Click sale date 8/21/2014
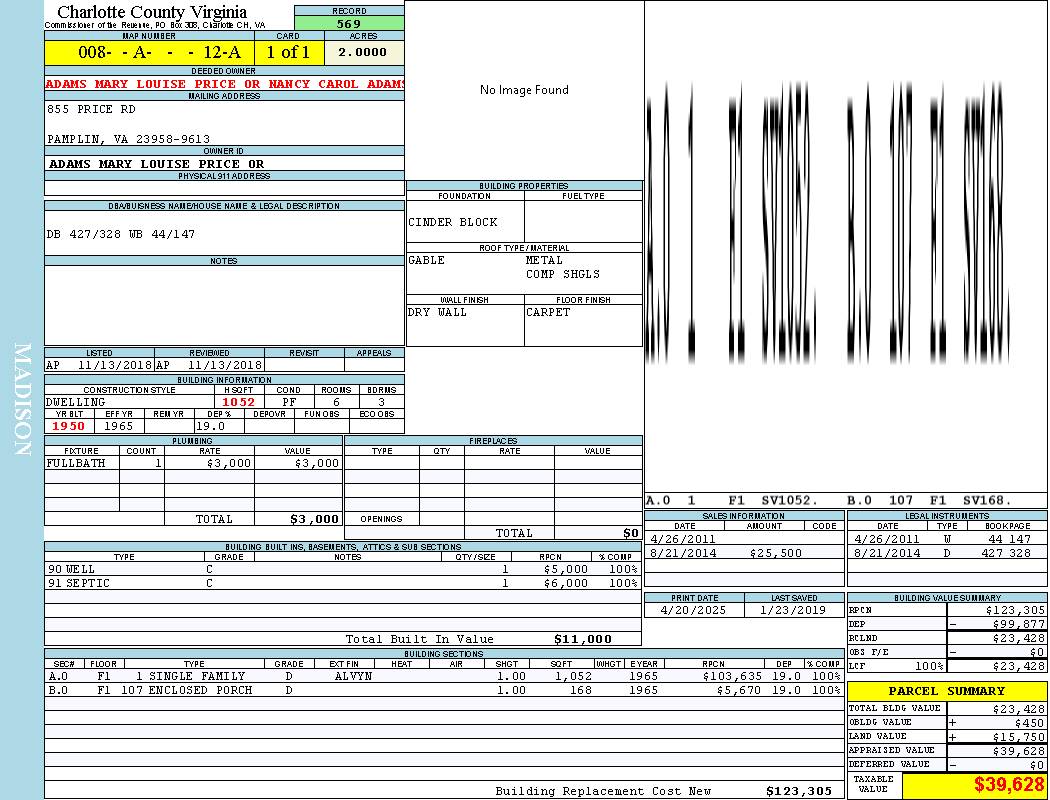1050x800 pixels. (683, 554)
